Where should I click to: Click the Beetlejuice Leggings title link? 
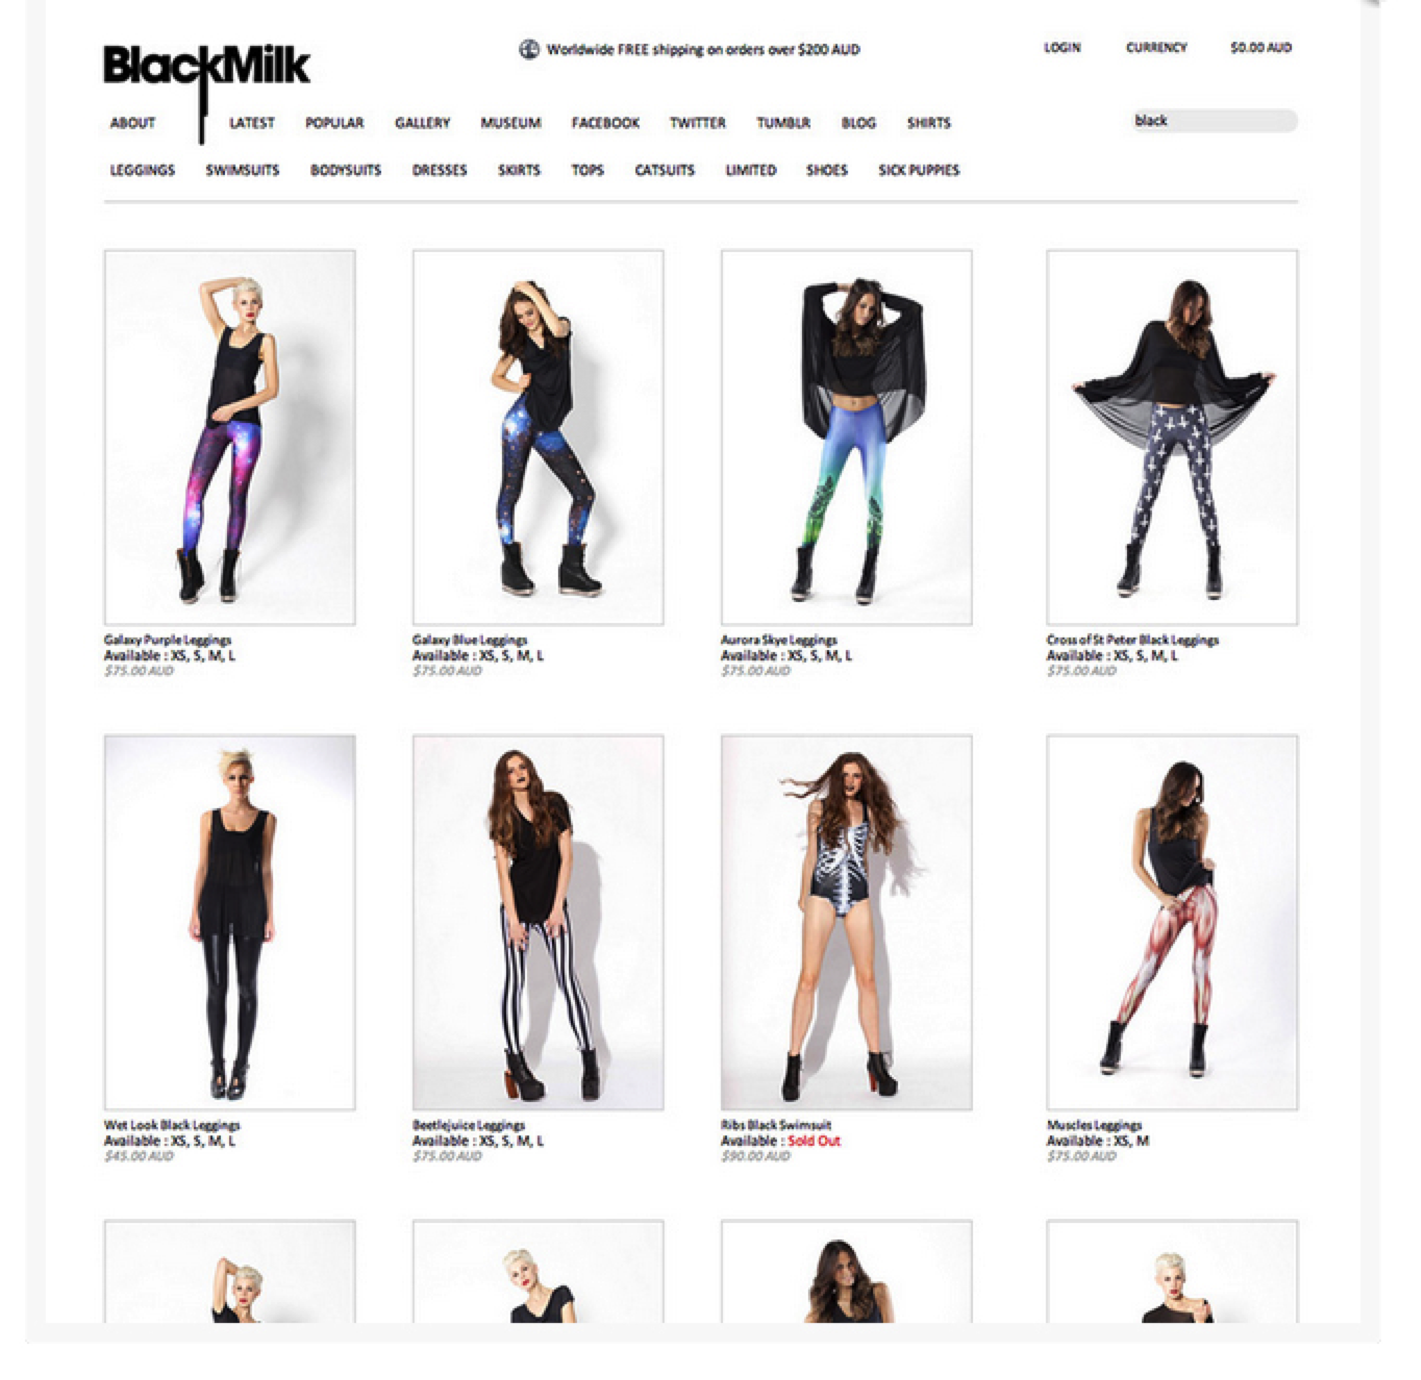click(x=468, y=1125)
